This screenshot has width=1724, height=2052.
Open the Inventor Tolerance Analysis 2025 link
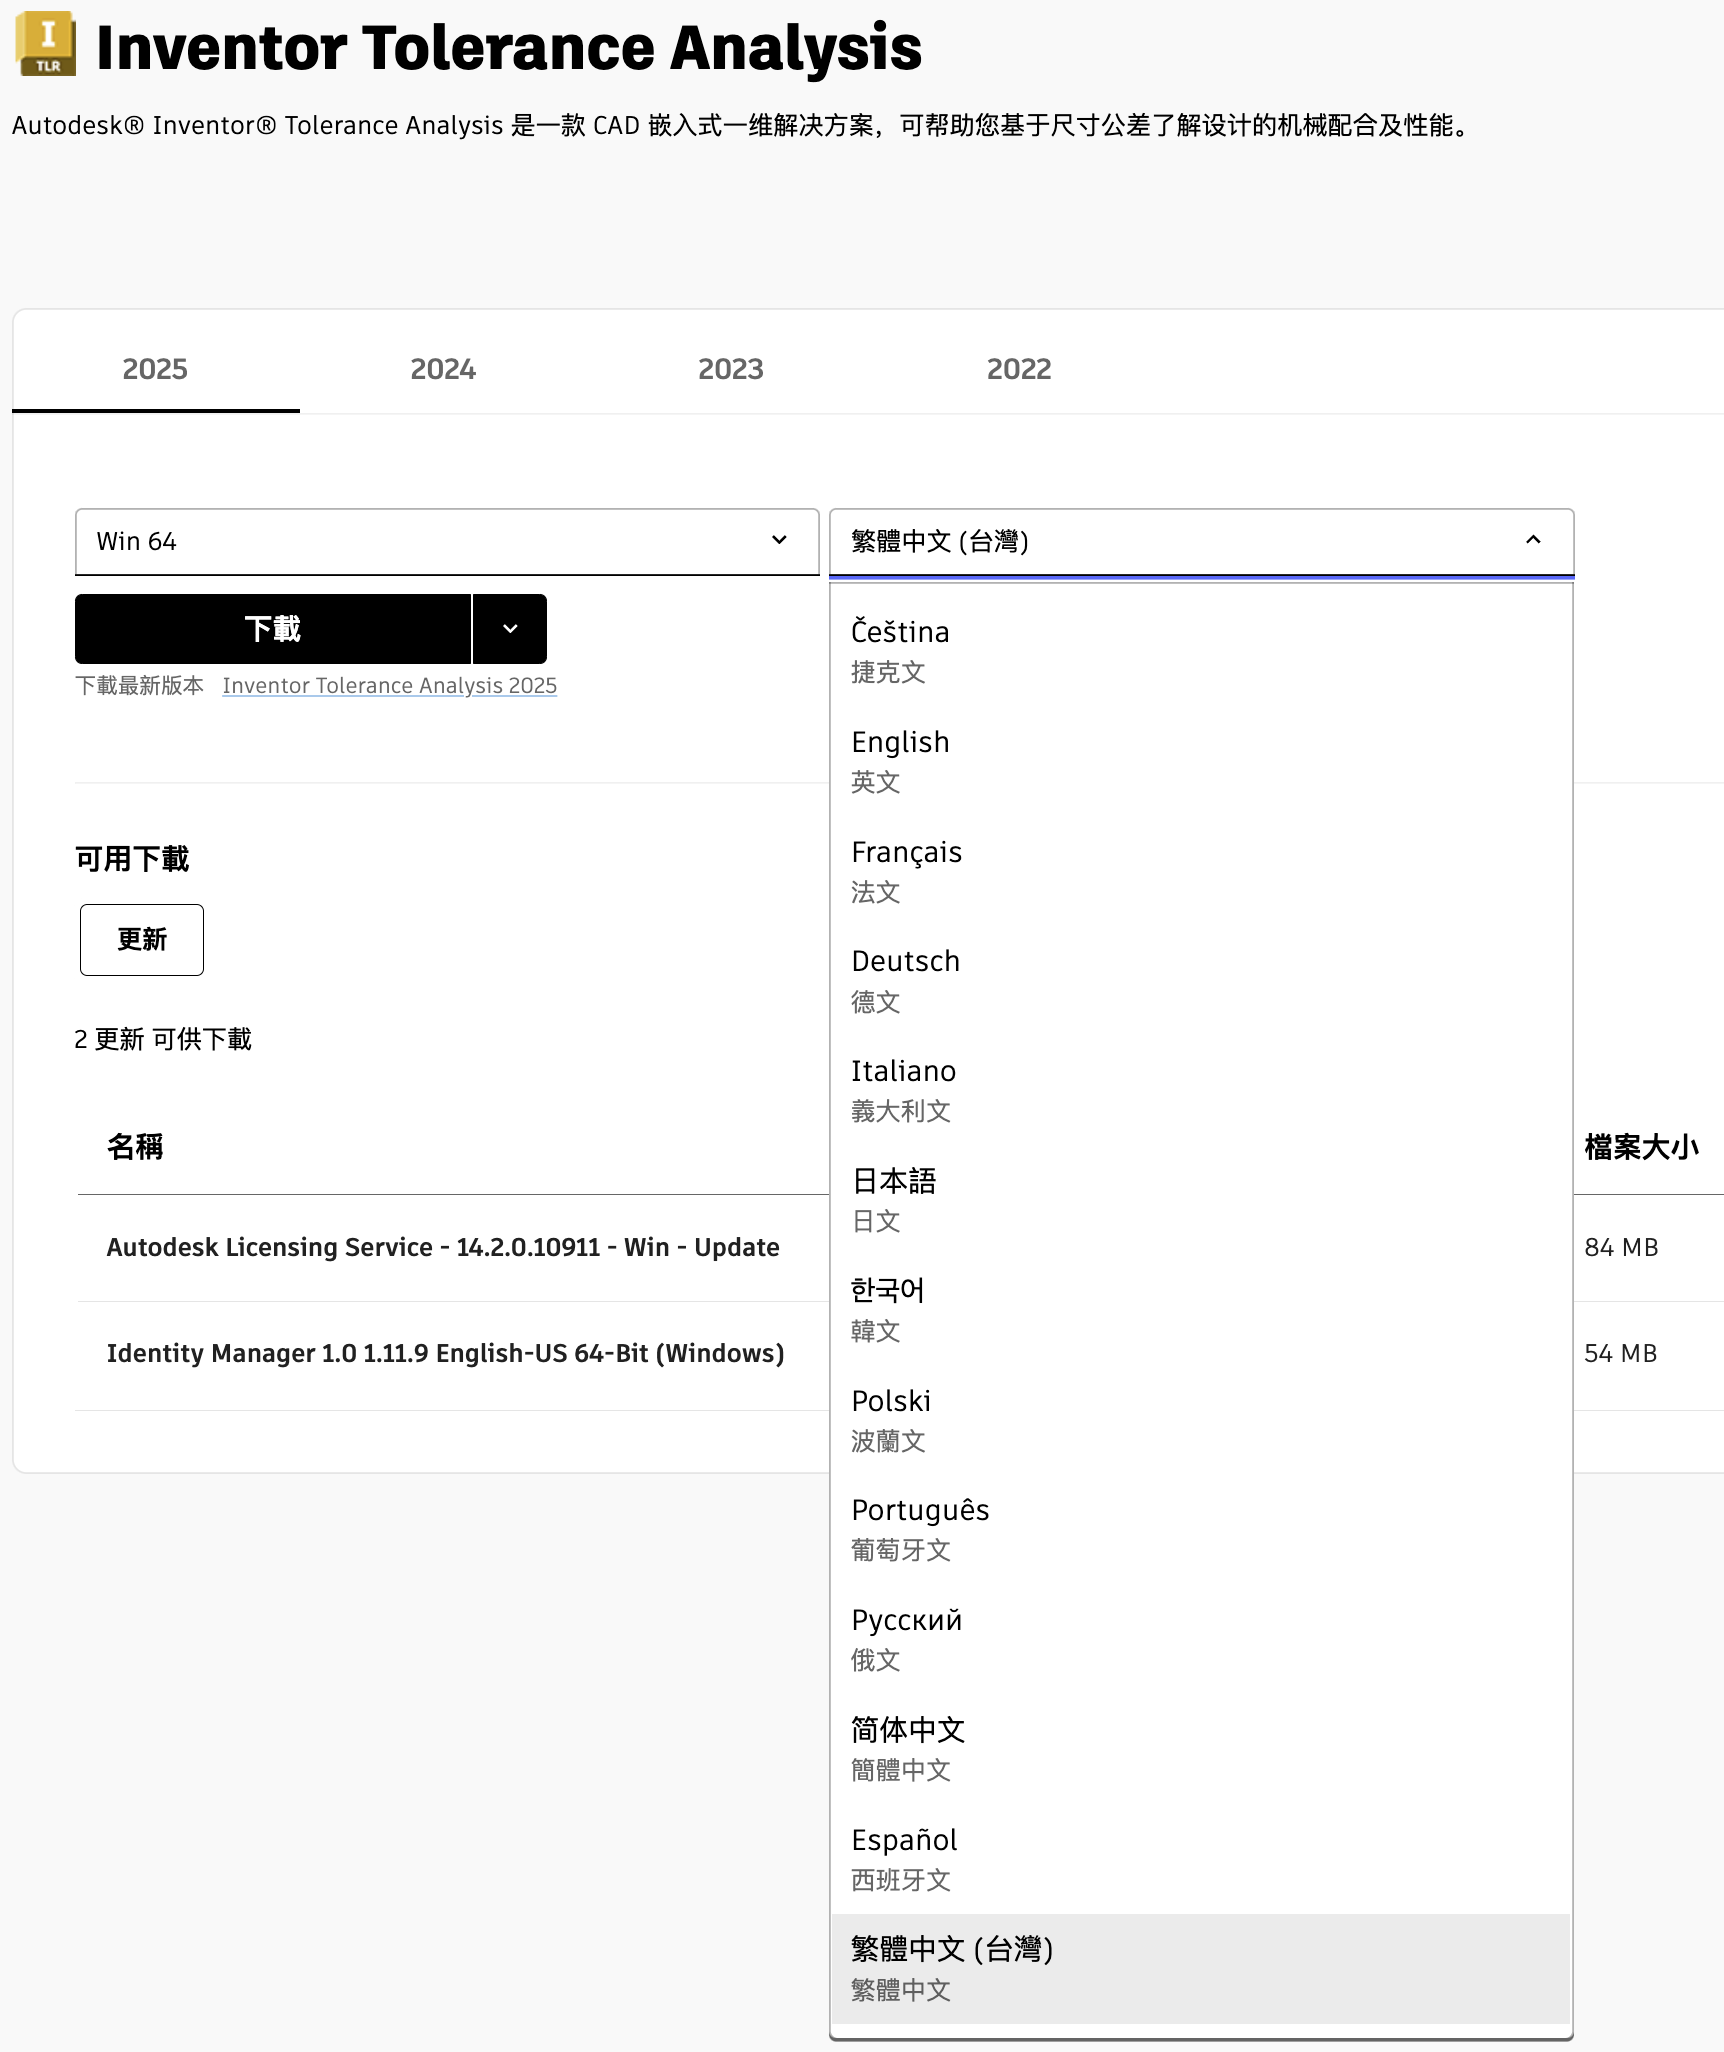pos(389,685)
